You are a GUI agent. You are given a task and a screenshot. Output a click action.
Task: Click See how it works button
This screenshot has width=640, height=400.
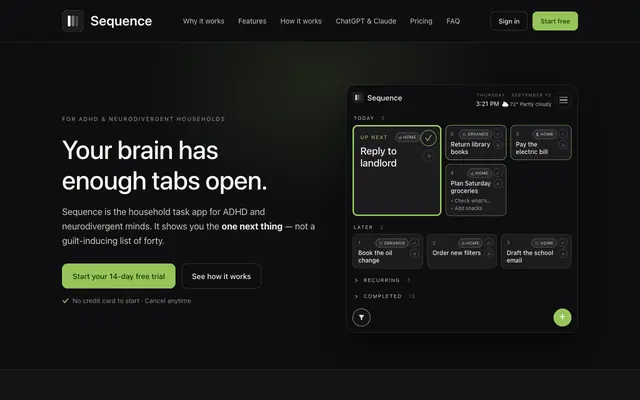(x=221, y=276)
